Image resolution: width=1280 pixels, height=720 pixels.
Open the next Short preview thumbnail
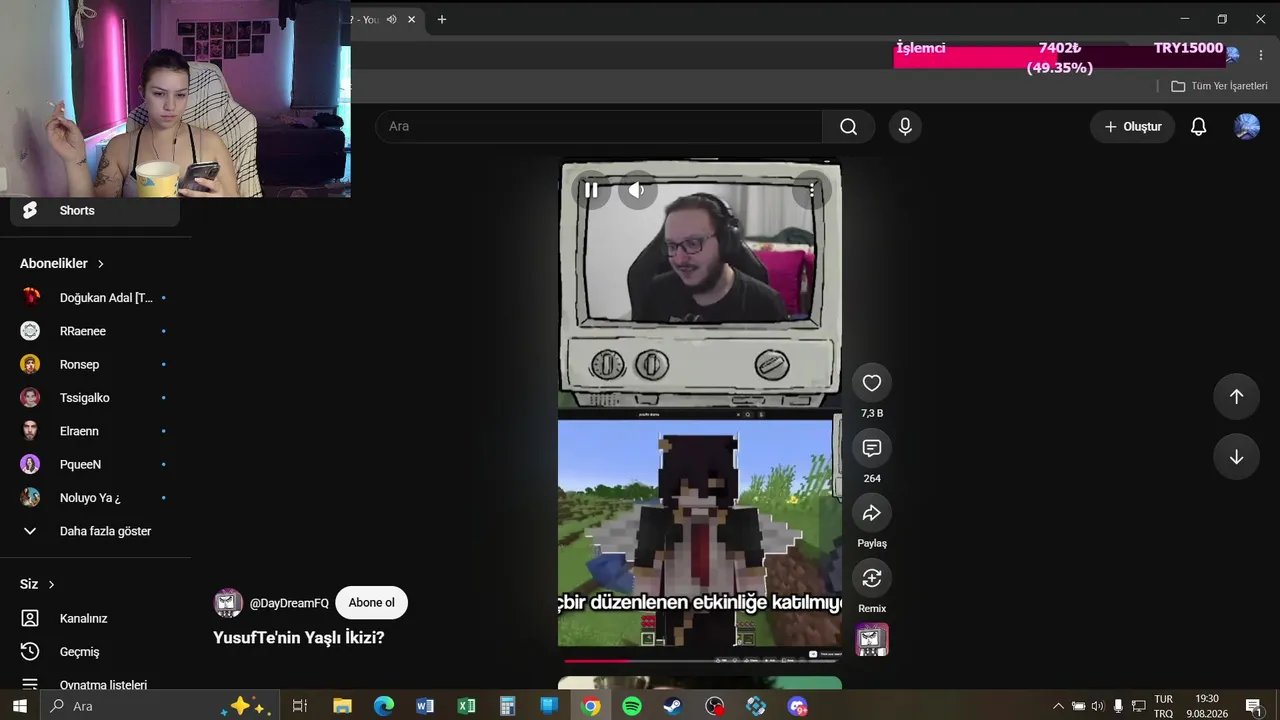(x=700, y=683)
